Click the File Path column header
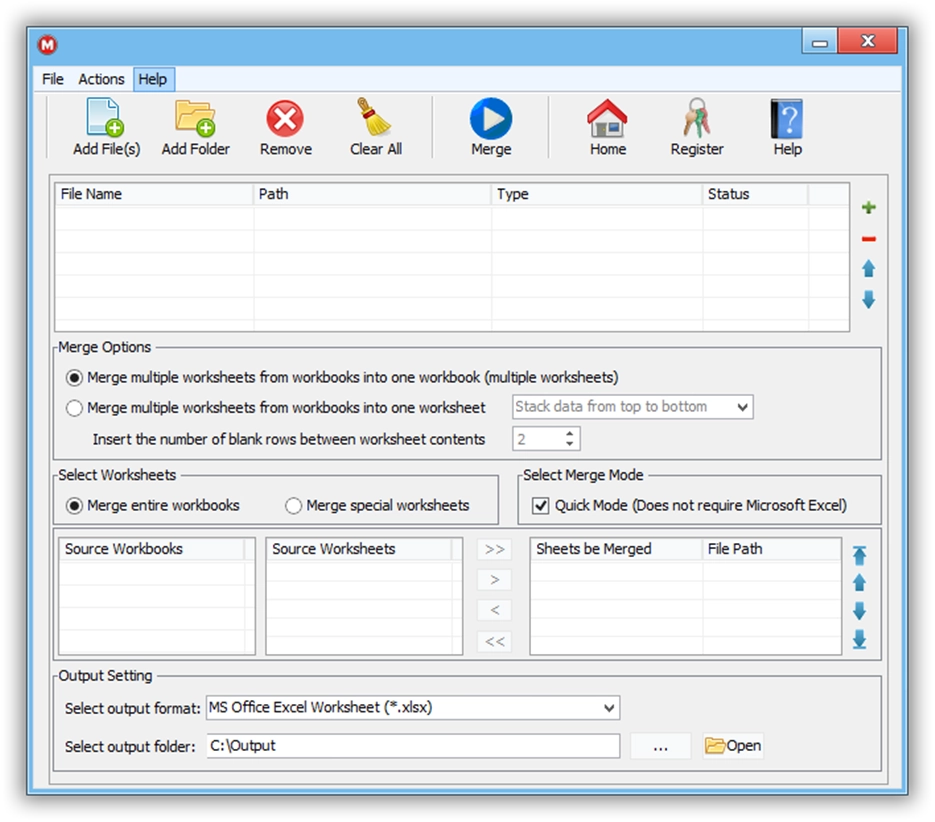The image size is (935, 822). 771,549
